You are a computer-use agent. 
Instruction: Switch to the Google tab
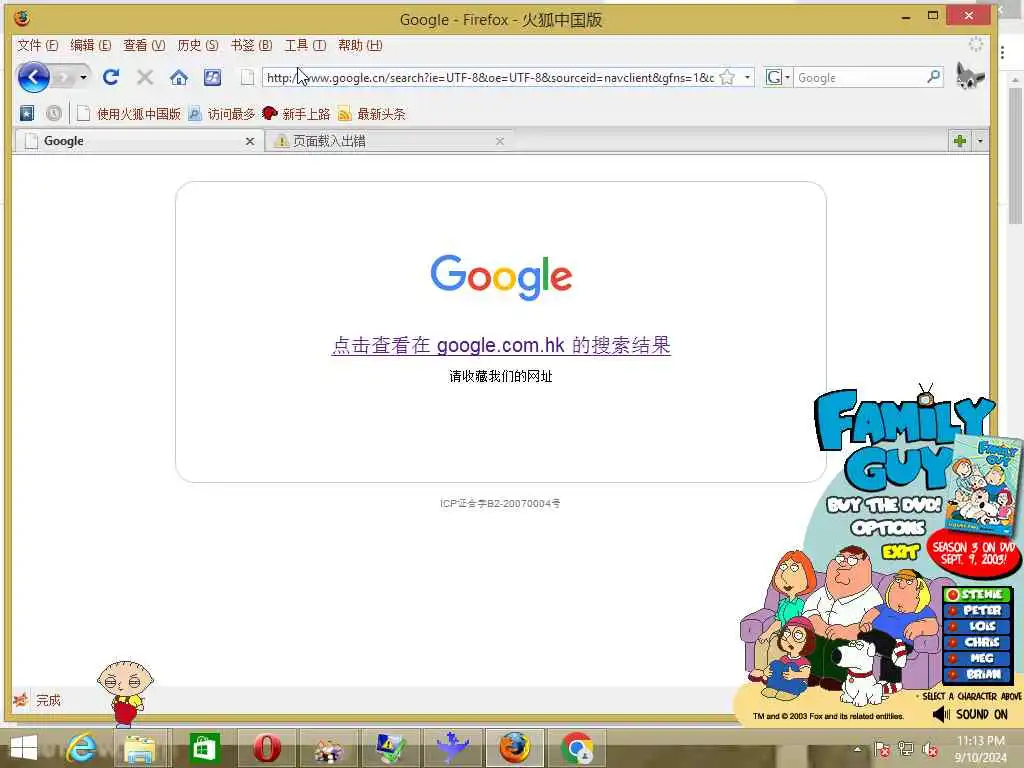point(139,141)
